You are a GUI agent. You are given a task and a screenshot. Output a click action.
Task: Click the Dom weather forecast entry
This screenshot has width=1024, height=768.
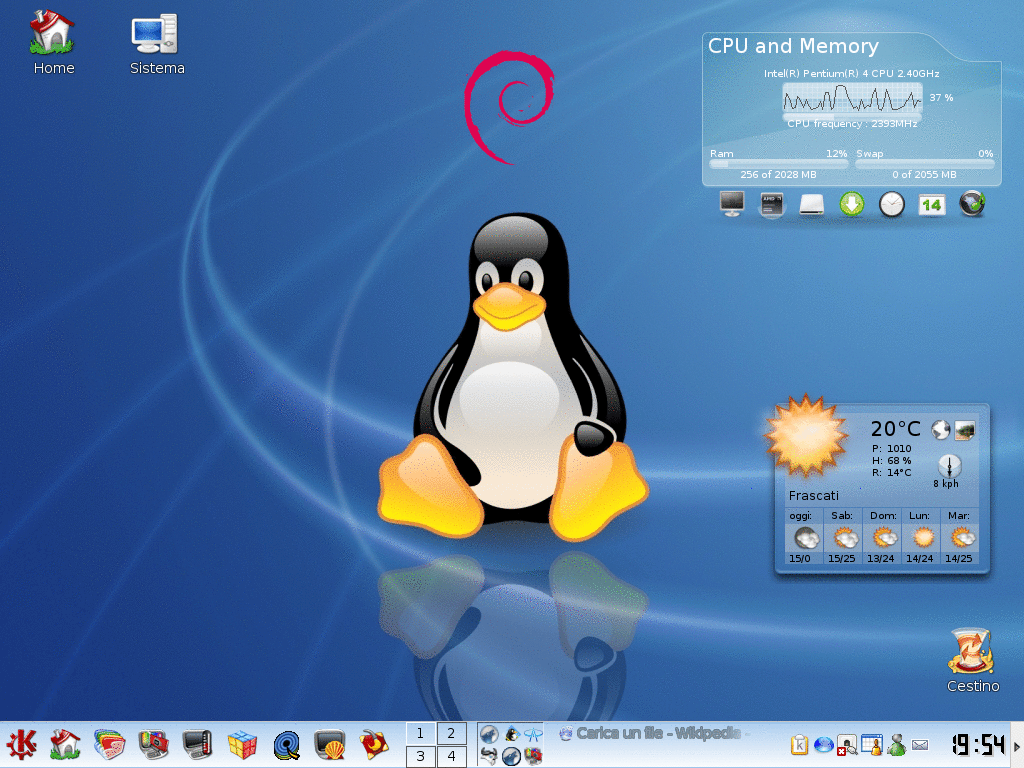(882, 537)
